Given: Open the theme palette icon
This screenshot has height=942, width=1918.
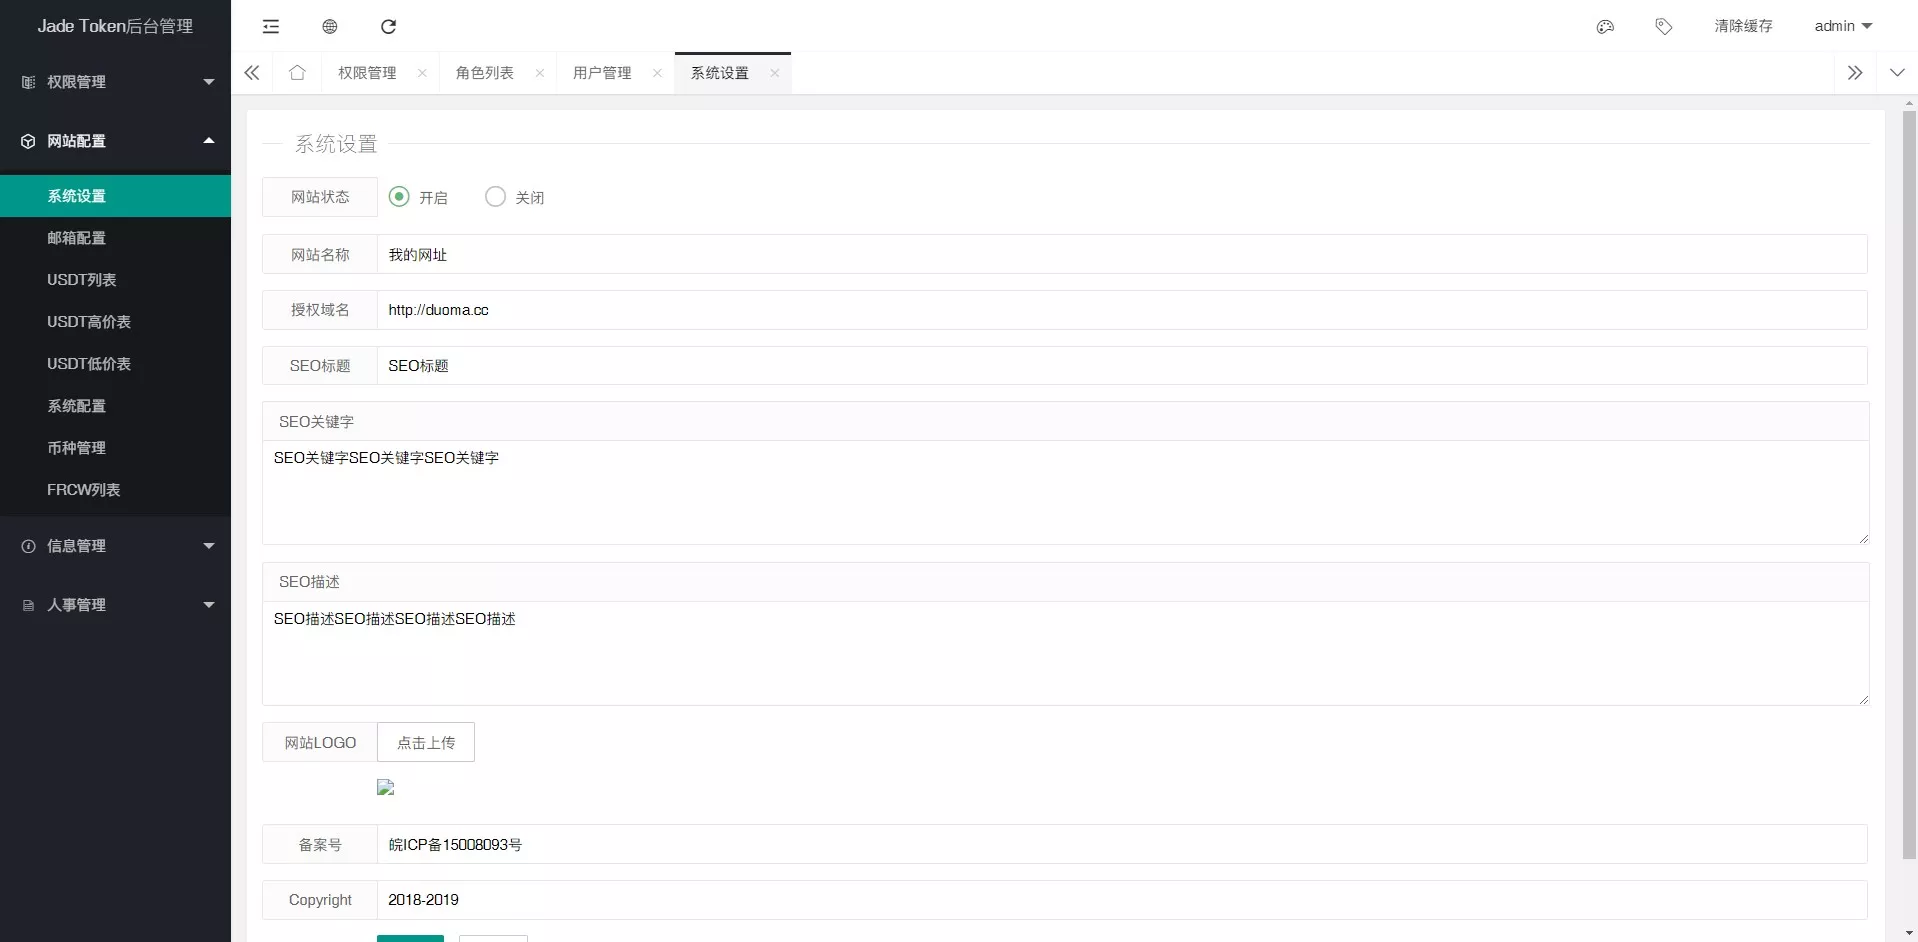Looking at the screenshot, I should coord(1605,27).
